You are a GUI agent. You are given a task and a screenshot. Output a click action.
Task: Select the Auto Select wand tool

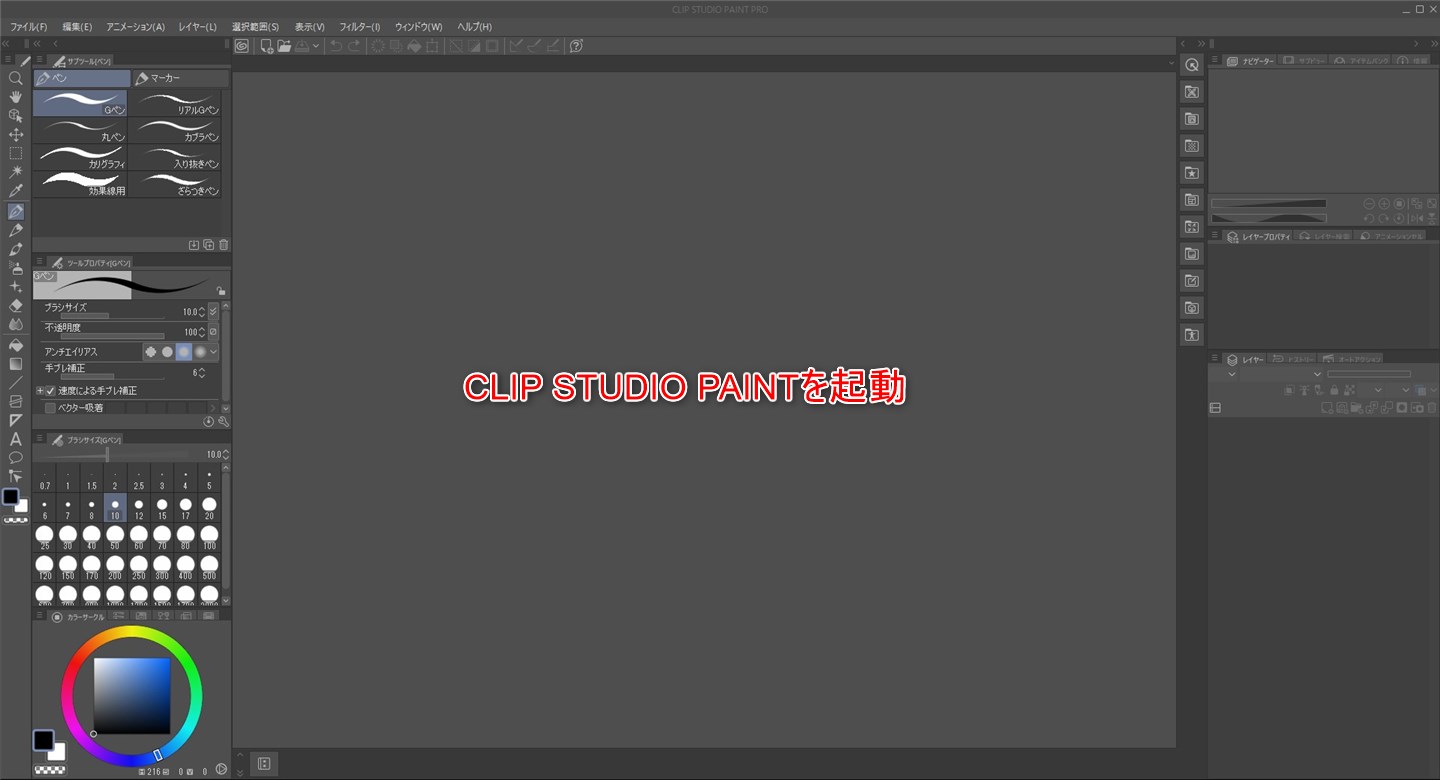15,173
